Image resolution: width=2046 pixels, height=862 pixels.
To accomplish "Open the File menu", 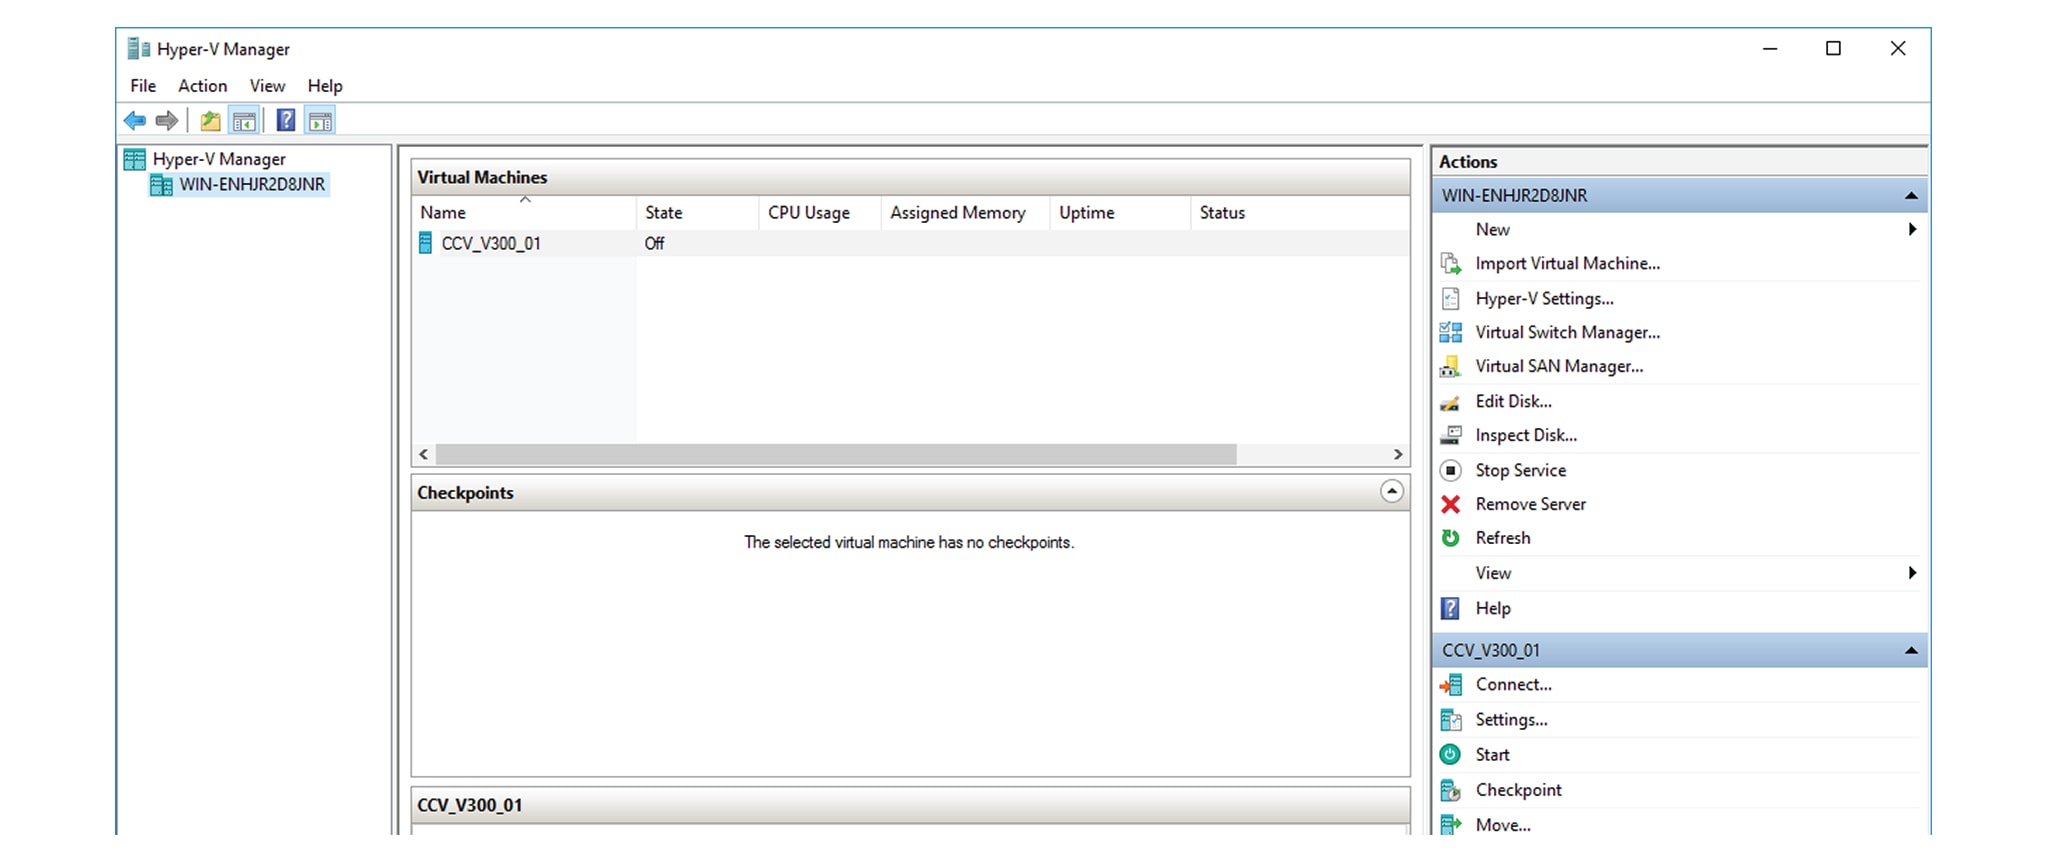I will pos(143,86).
